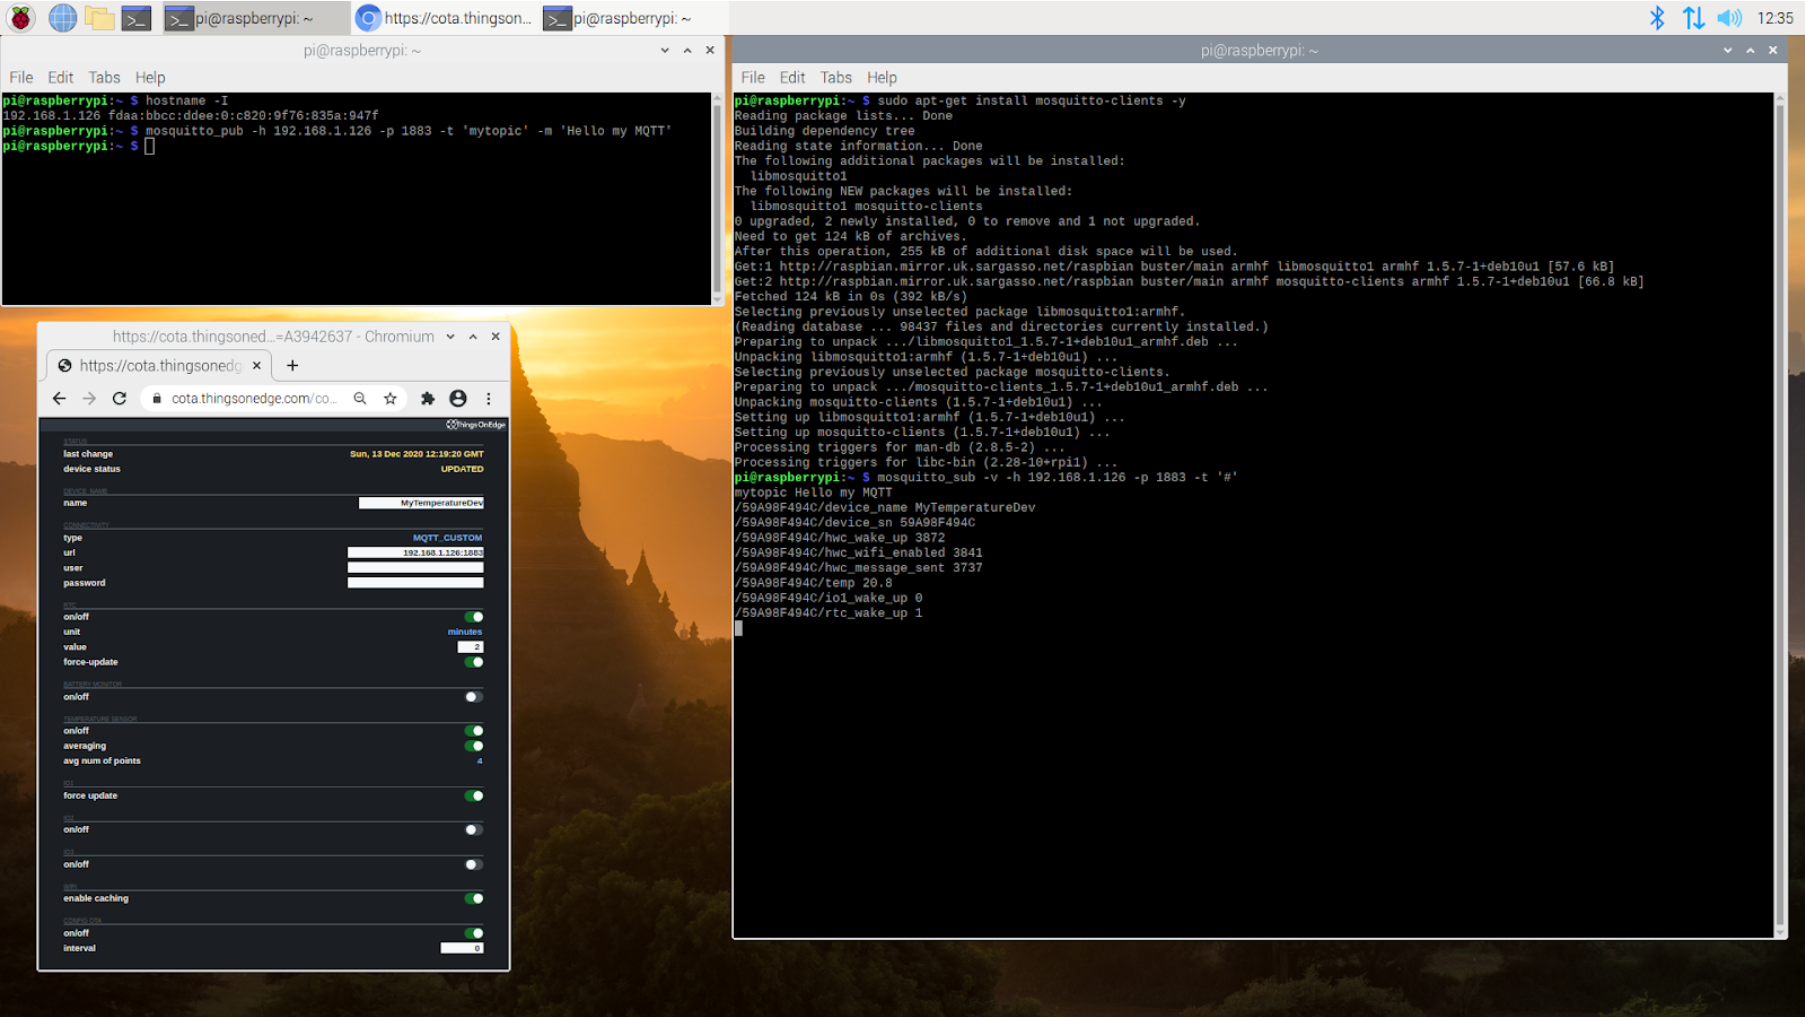Toggle the Battery Monitor on/off switch

pyautogui.click(x=473, y=697)
